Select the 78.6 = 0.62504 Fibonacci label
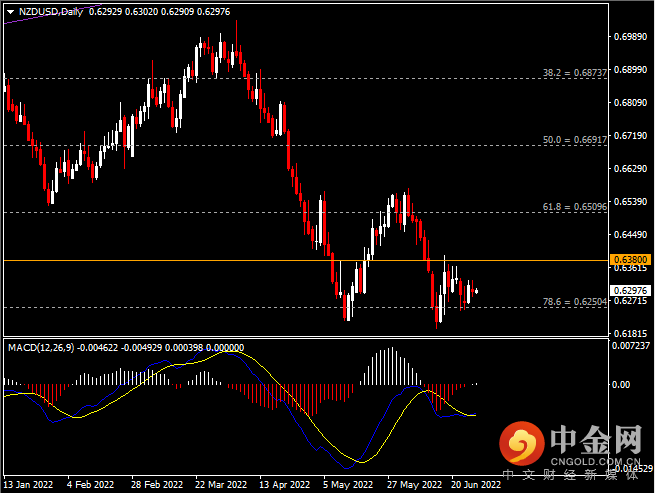 pos(574,301)
